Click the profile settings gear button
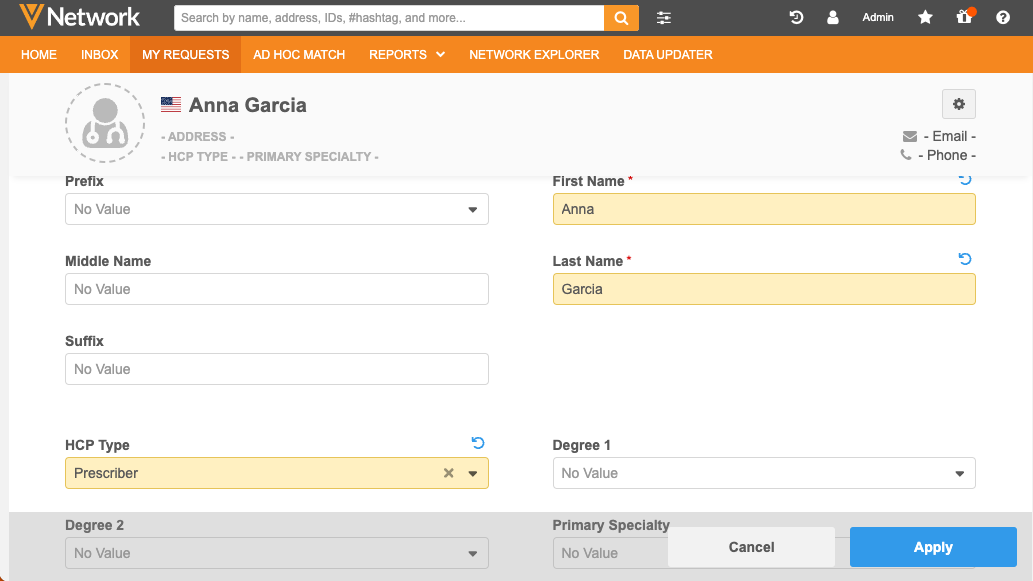 [958, 104]
